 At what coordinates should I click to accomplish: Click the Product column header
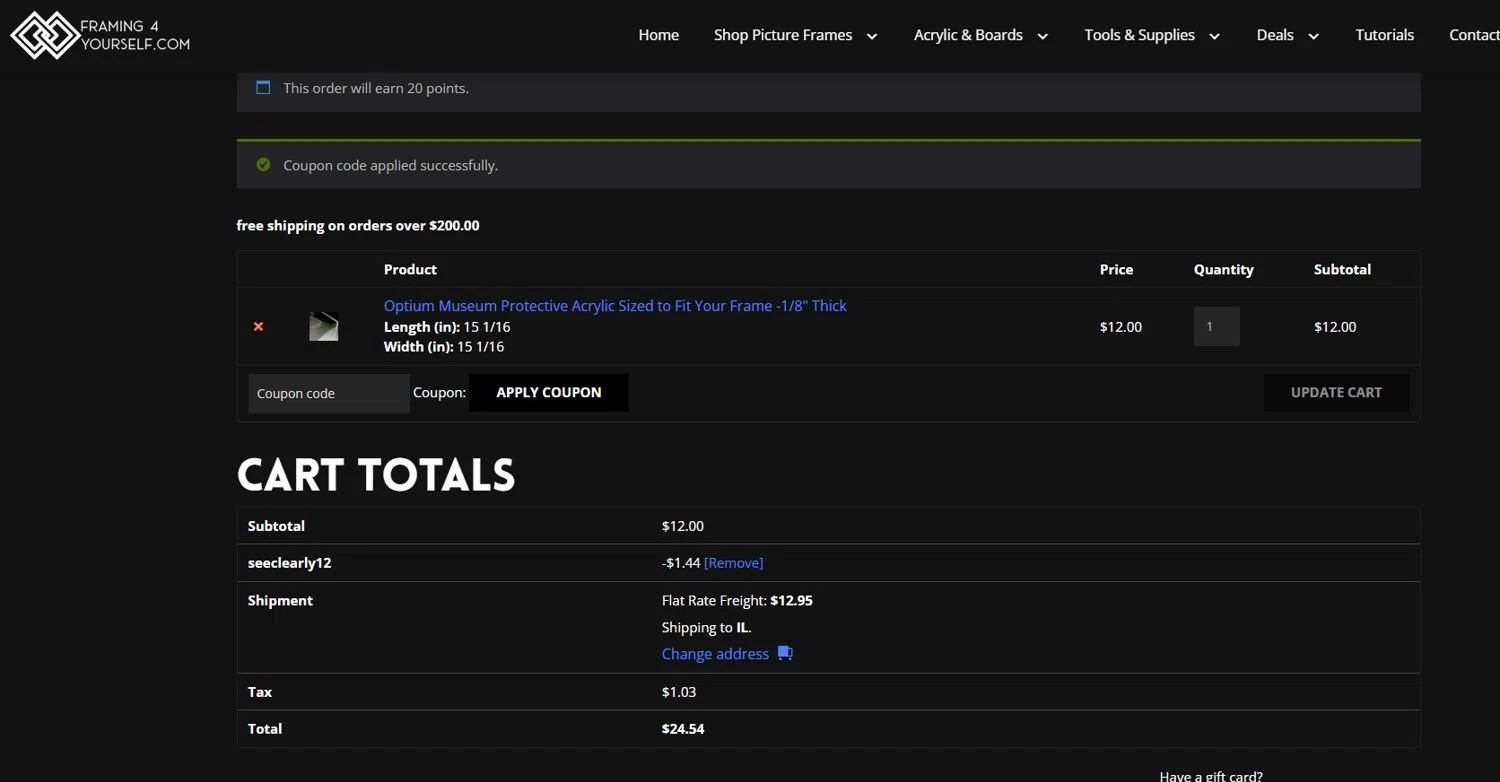410,269
